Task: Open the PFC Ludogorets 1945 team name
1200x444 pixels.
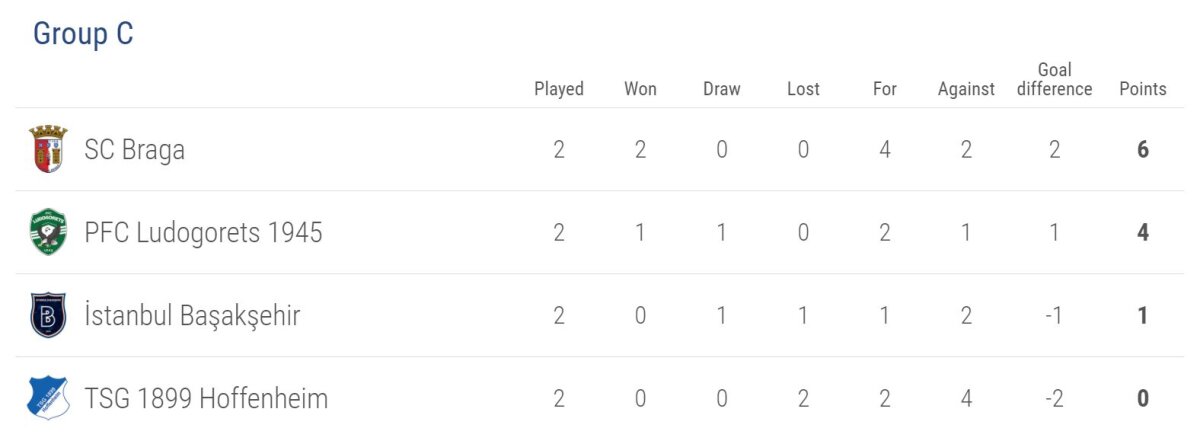Action: point(203,233)
